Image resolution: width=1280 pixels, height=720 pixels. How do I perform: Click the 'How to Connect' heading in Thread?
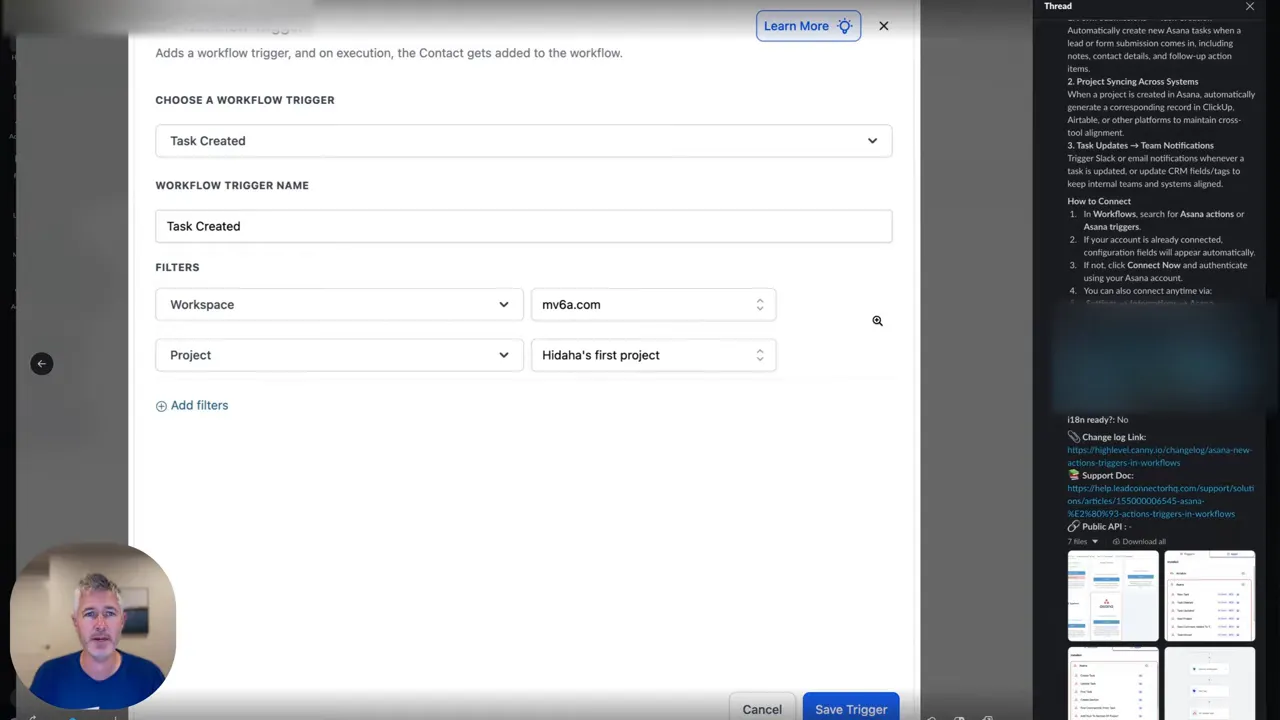pyautogui.click(x=1099, y=201)
